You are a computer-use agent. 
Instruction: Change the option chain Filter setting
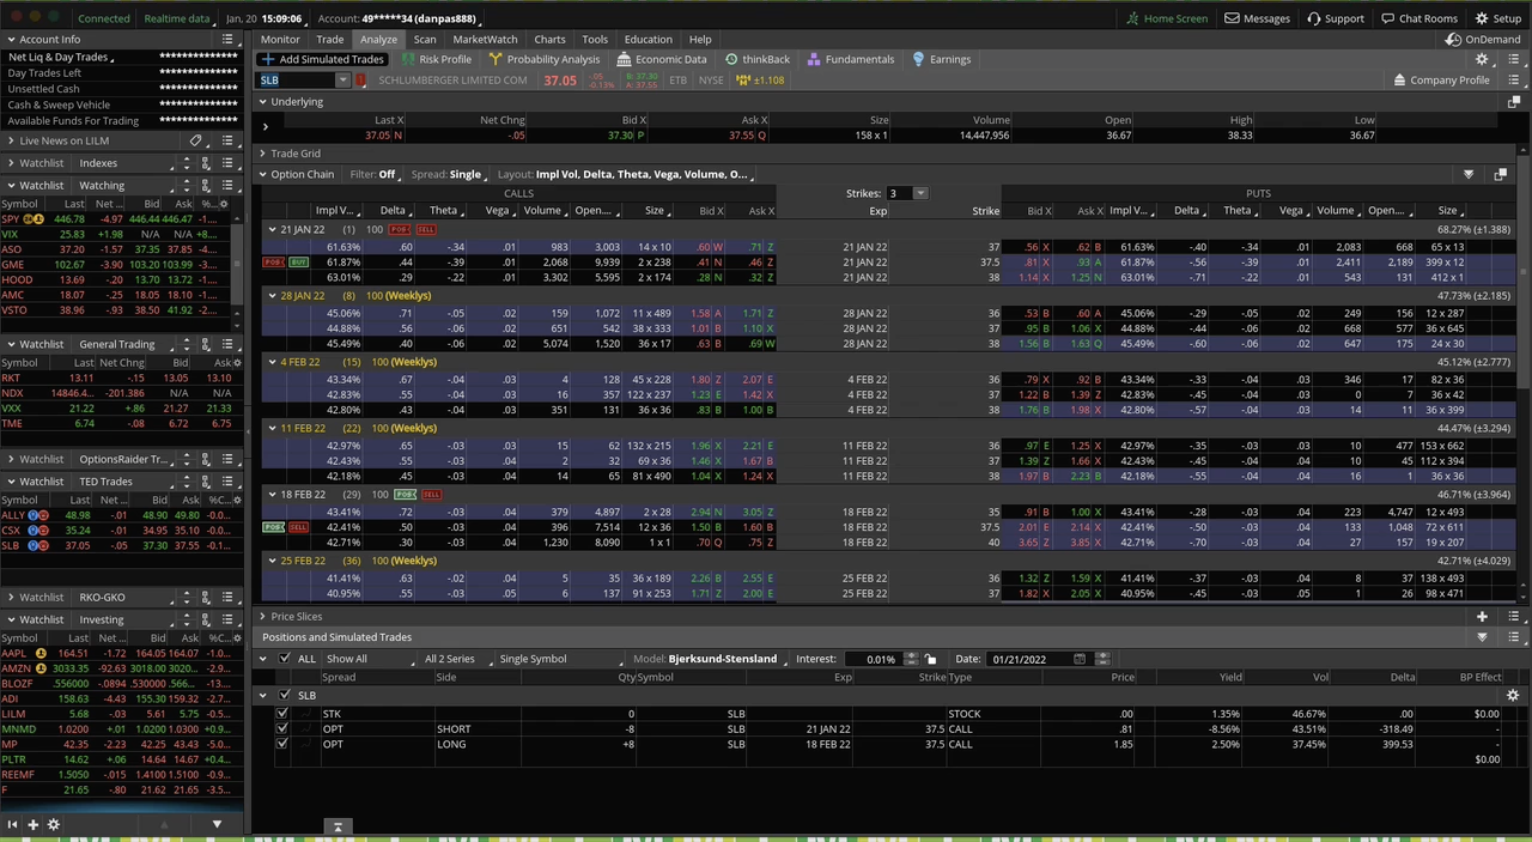point(375,174)
